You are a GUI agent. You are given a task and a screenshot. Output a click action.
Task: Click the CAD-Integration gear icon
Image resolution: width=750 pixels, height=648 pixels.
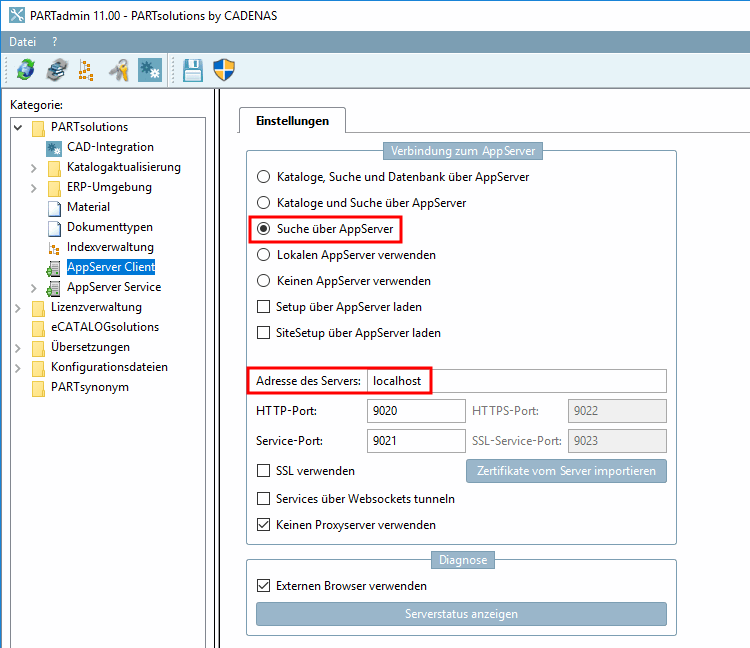pos(54,148)
